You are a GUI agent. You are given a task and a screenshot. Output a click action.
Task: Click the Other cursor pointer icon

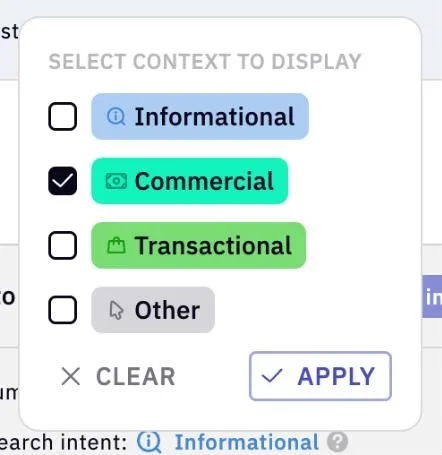[x=116, y=310]
